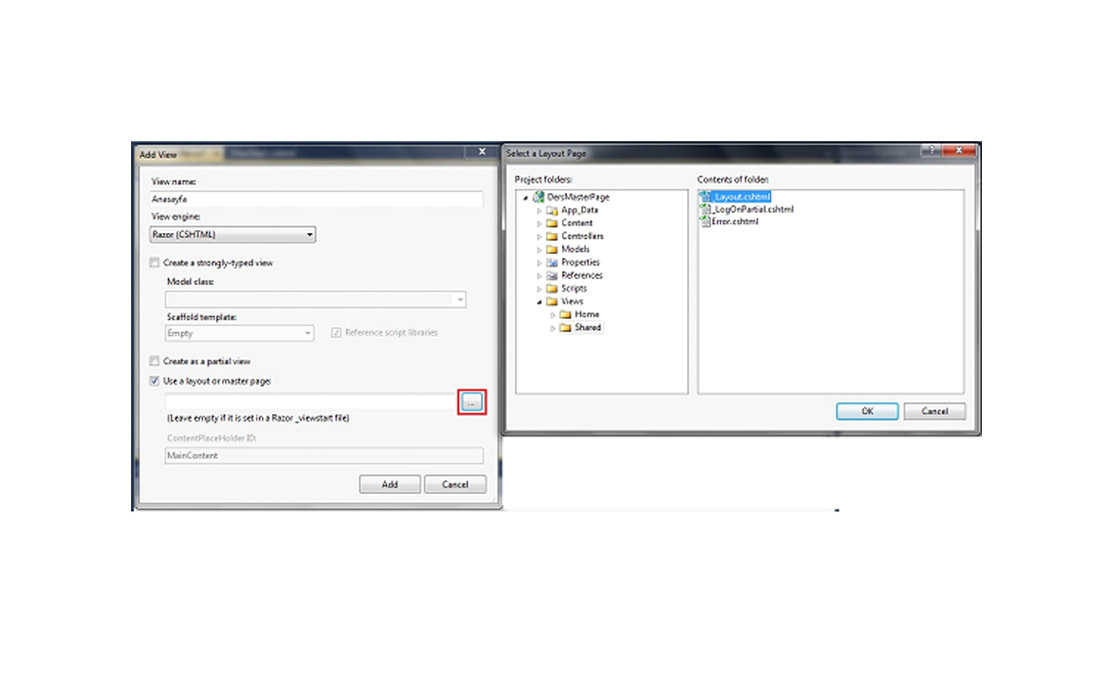Check Create as a partial view
Viewport: 1100px width, 700px height.
click(154, 361)
